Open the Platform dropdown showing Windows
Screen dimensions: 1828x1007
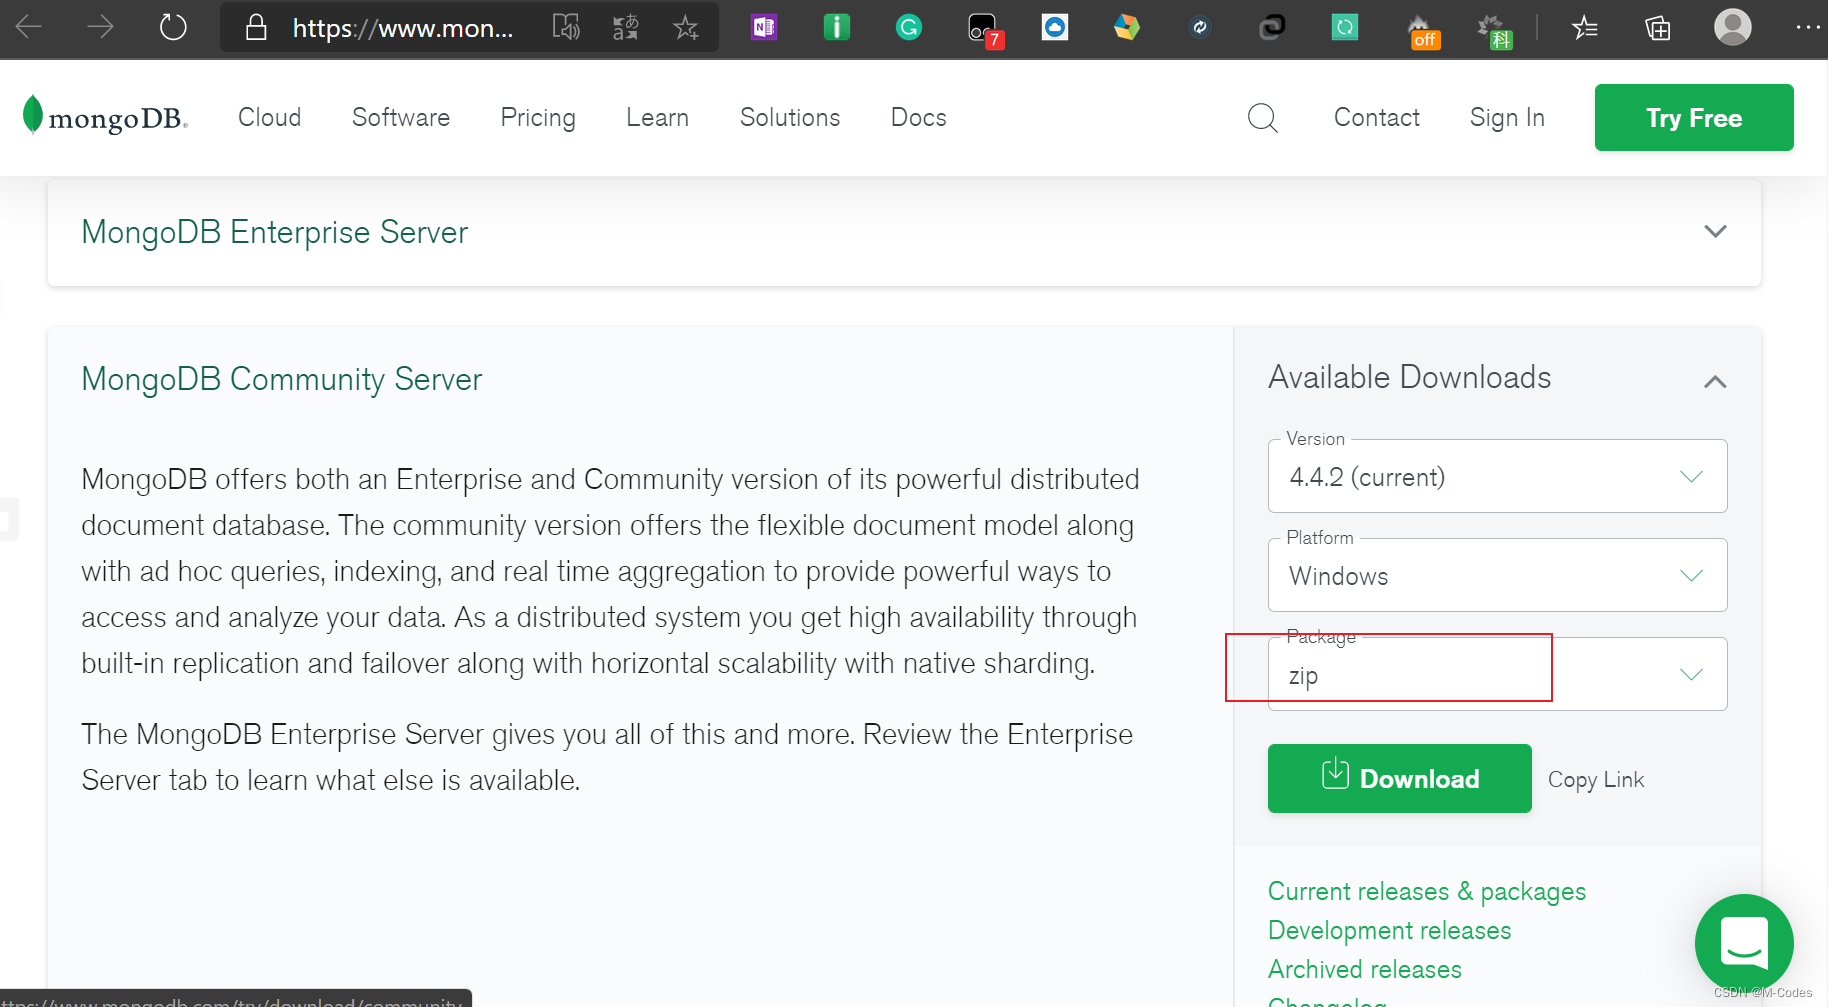pyautogui.click(x=1497, y=575)
